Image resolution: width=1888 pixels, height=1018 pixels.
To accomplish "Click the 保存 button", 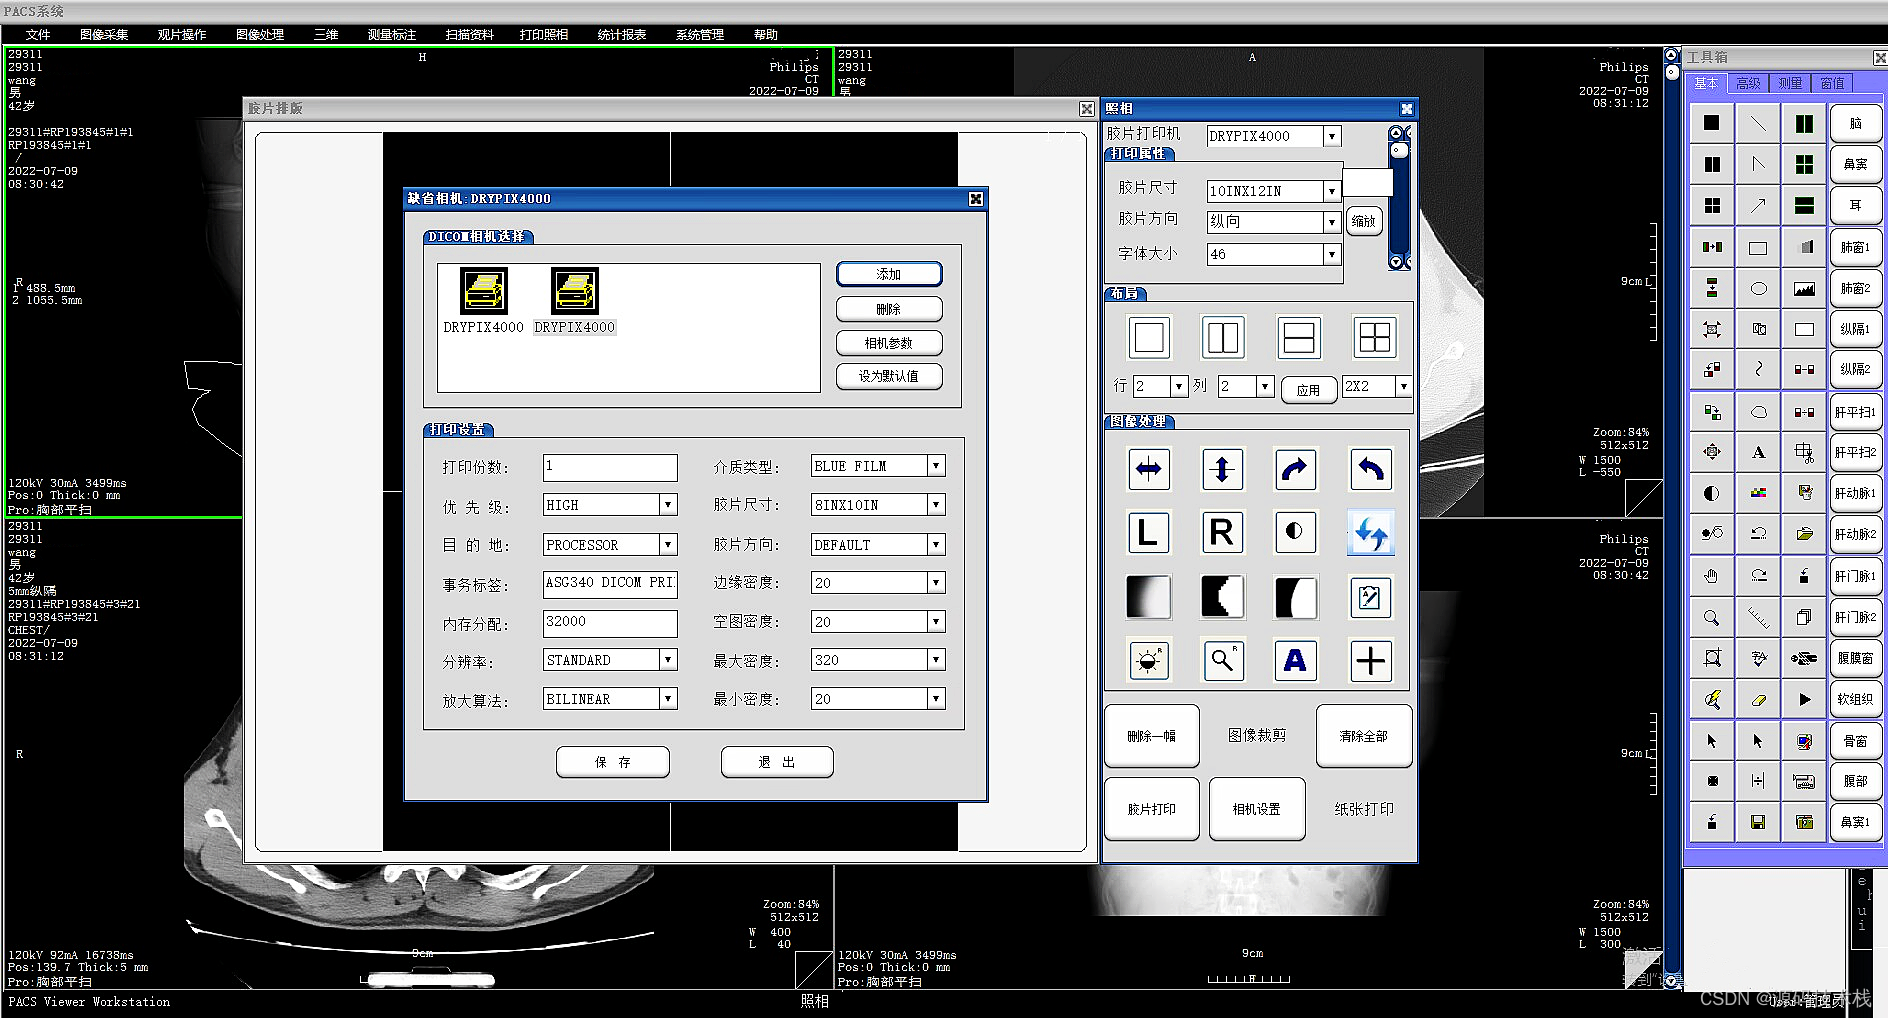I will (x=613, y=762).
